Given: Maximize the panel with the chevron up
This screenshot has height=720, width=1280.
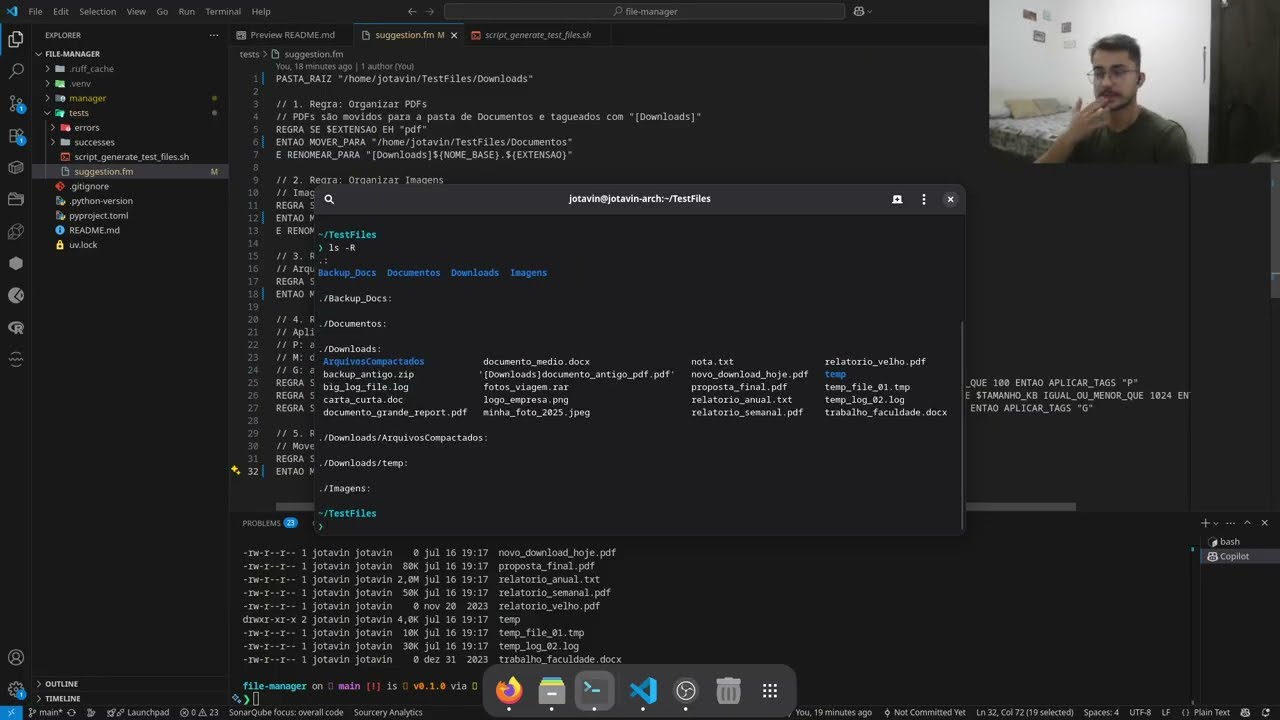Looking at the screenshot, I should pos(1247,523).
